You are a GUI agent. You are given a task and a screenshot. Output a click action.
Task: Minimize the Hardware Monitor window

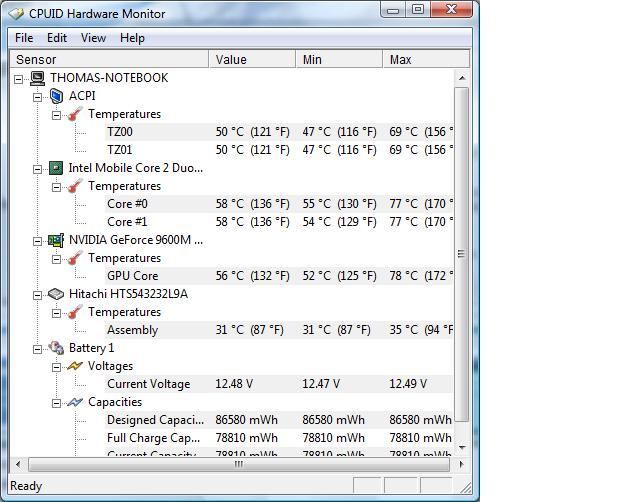[x=393, y=10]
